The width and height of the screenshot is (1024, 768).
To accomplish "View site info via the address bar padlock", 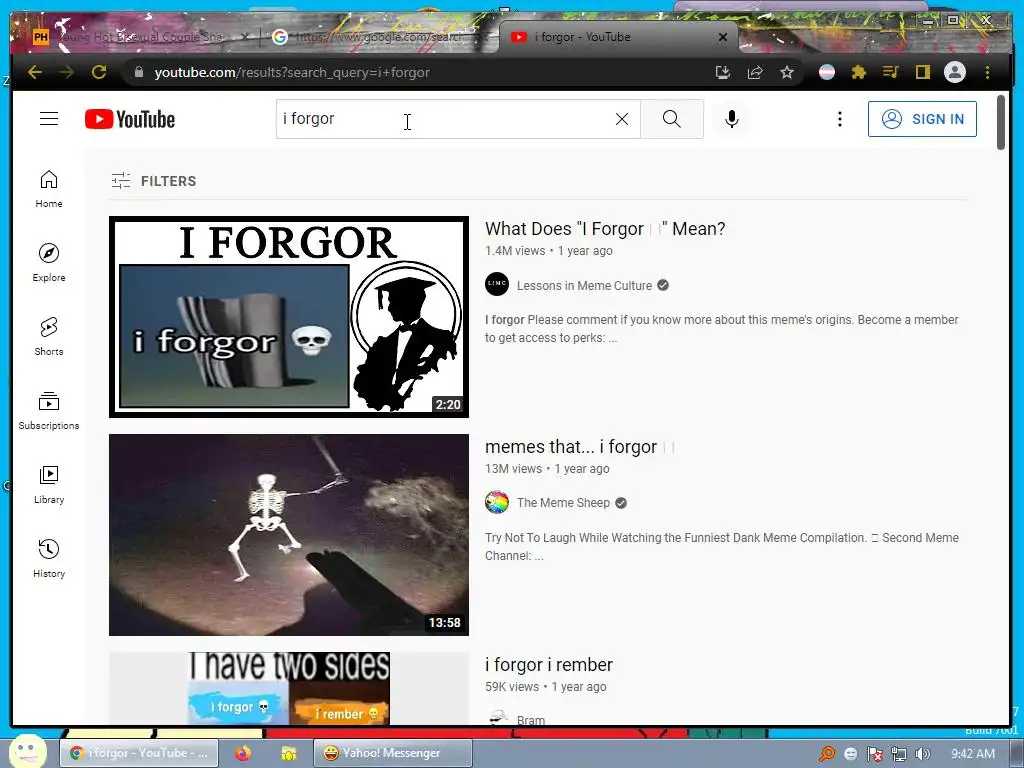I will tap(138, 72).
